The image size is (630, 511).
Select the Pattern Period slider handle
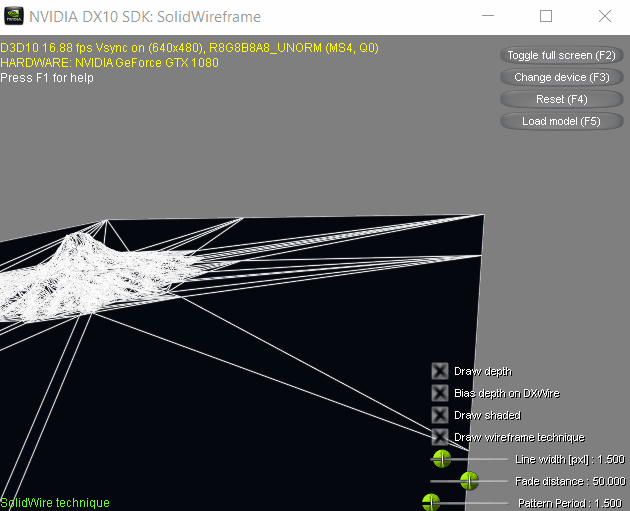pyautogui.click(x=431, y=502)
